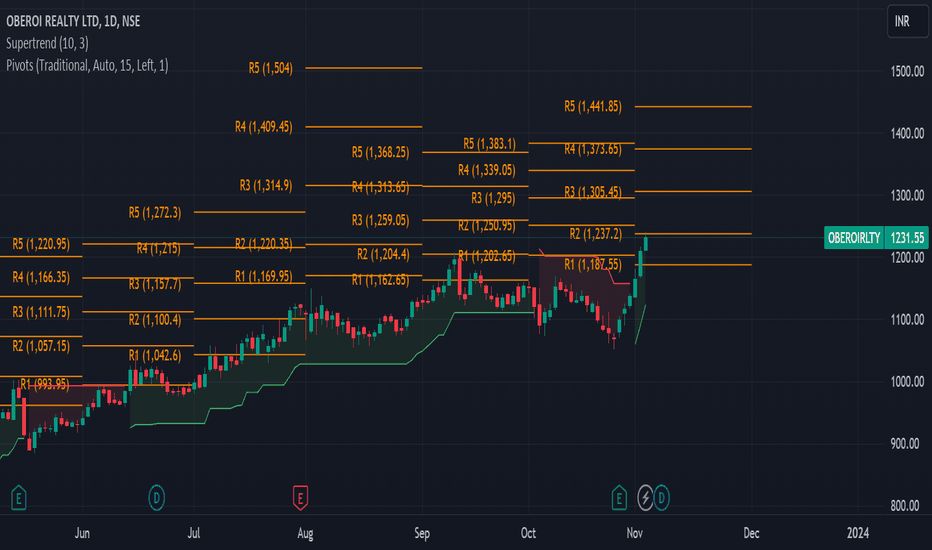The image size is (932, 550).
Task: Click the OBEROIRLTY symbol price tag
Action: tap(854, 238)
